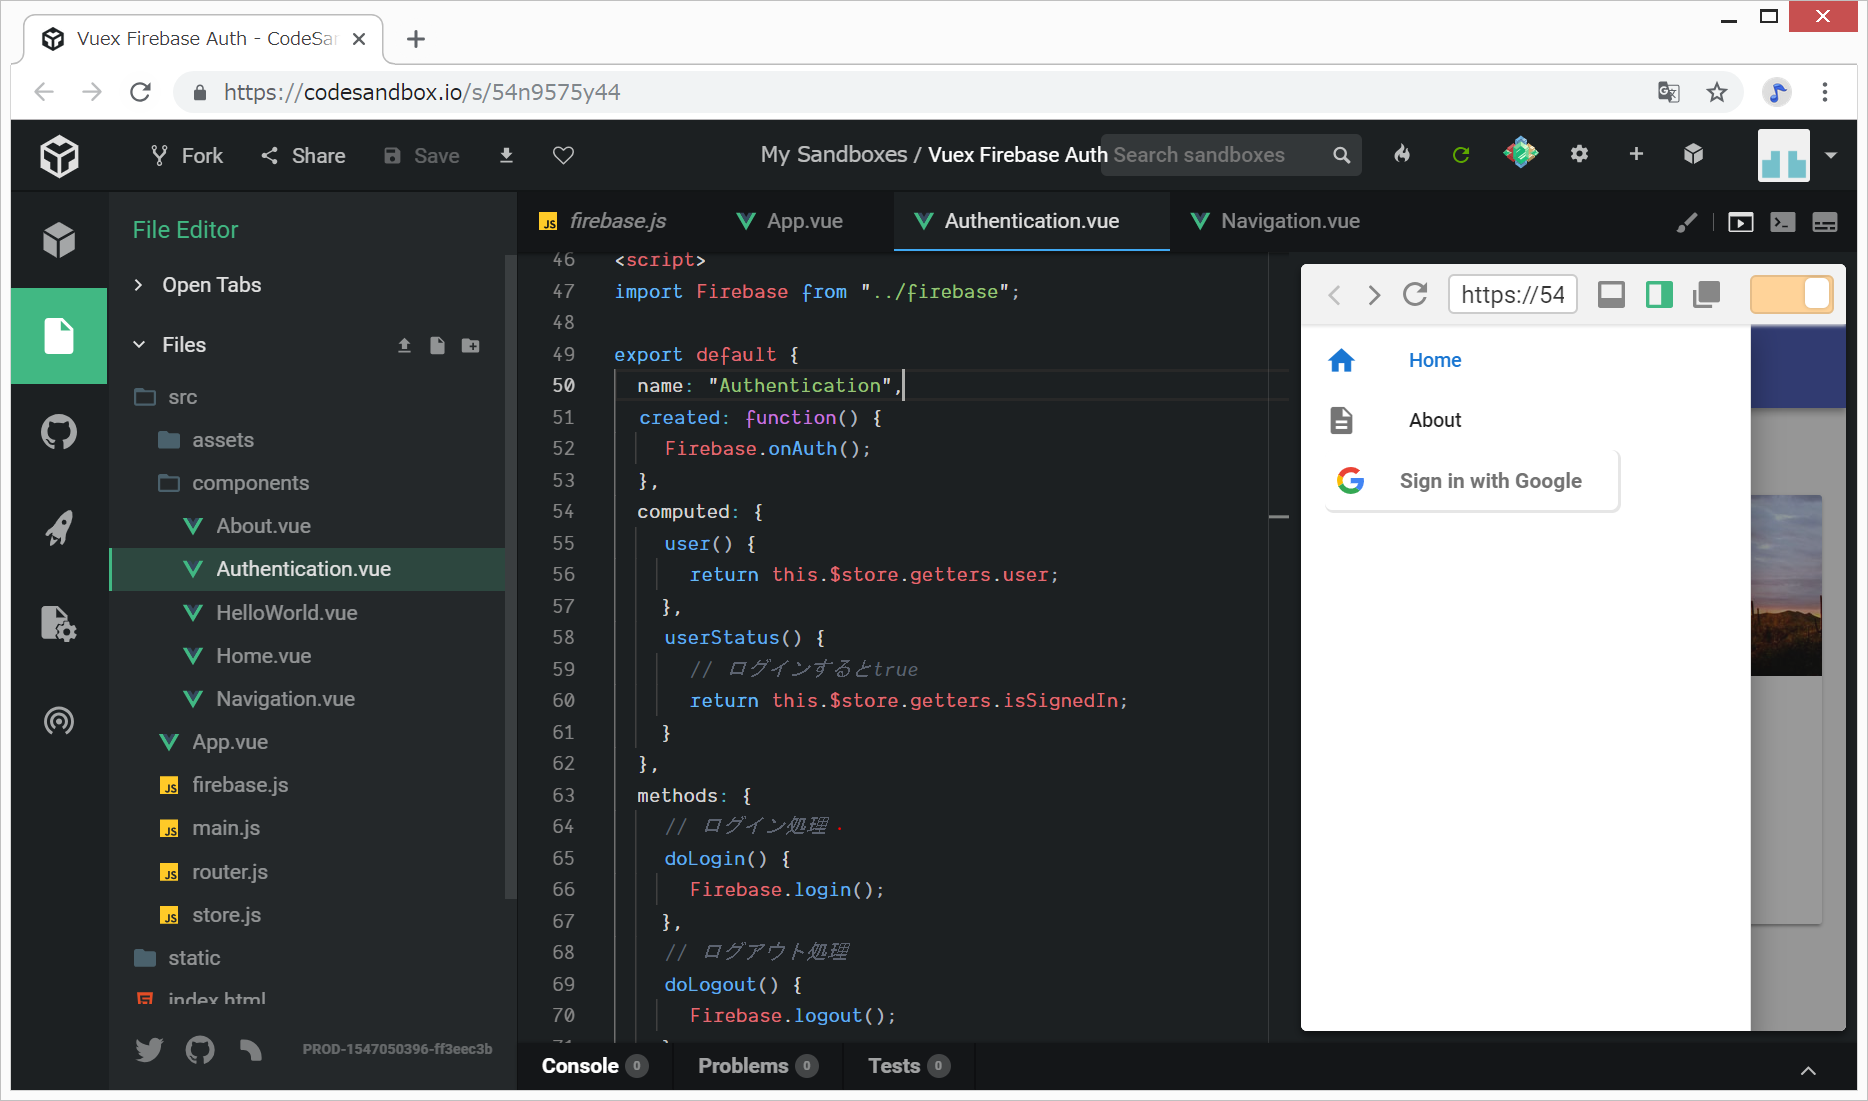Click the like heart icon
The image size is (1868, 1101).
tap(563, 155)
